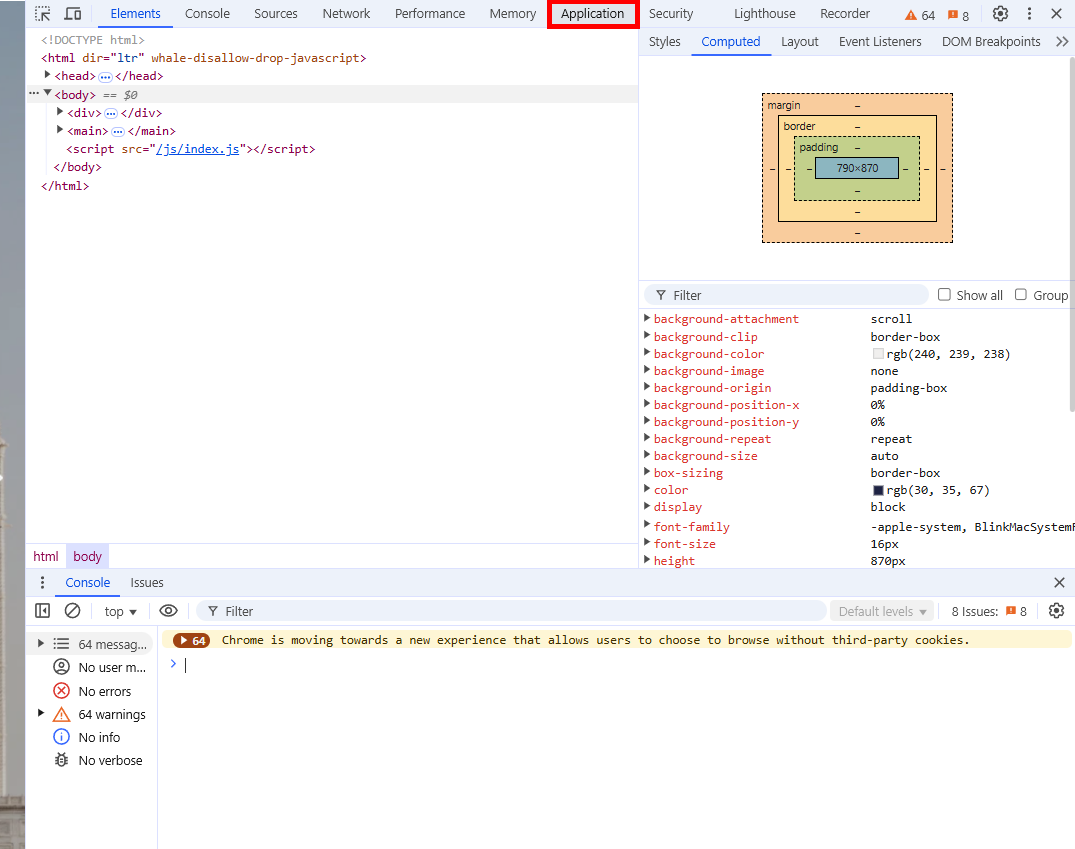Collapse the body node arrow
The width and height of the screenshot is (1075, 849).
pyautogui.click(x=47, y=93)
